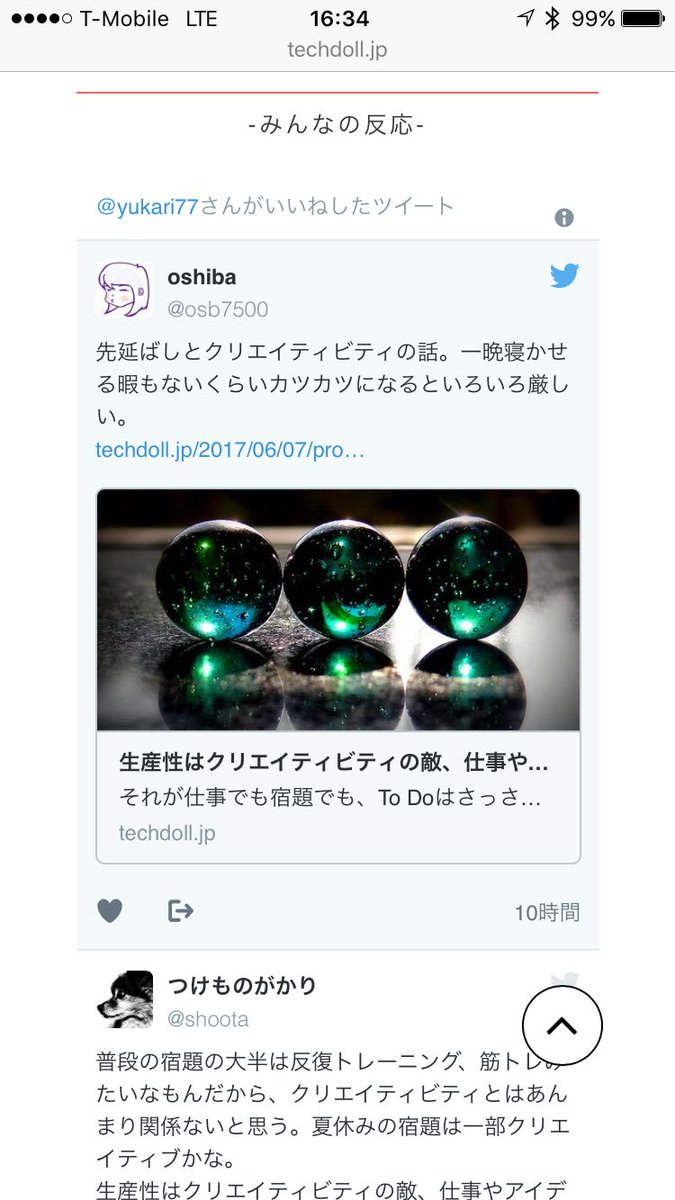675x1200 pixels.
Task: Open つけものがかり's dog avatar
Action: tap(125, 999)
